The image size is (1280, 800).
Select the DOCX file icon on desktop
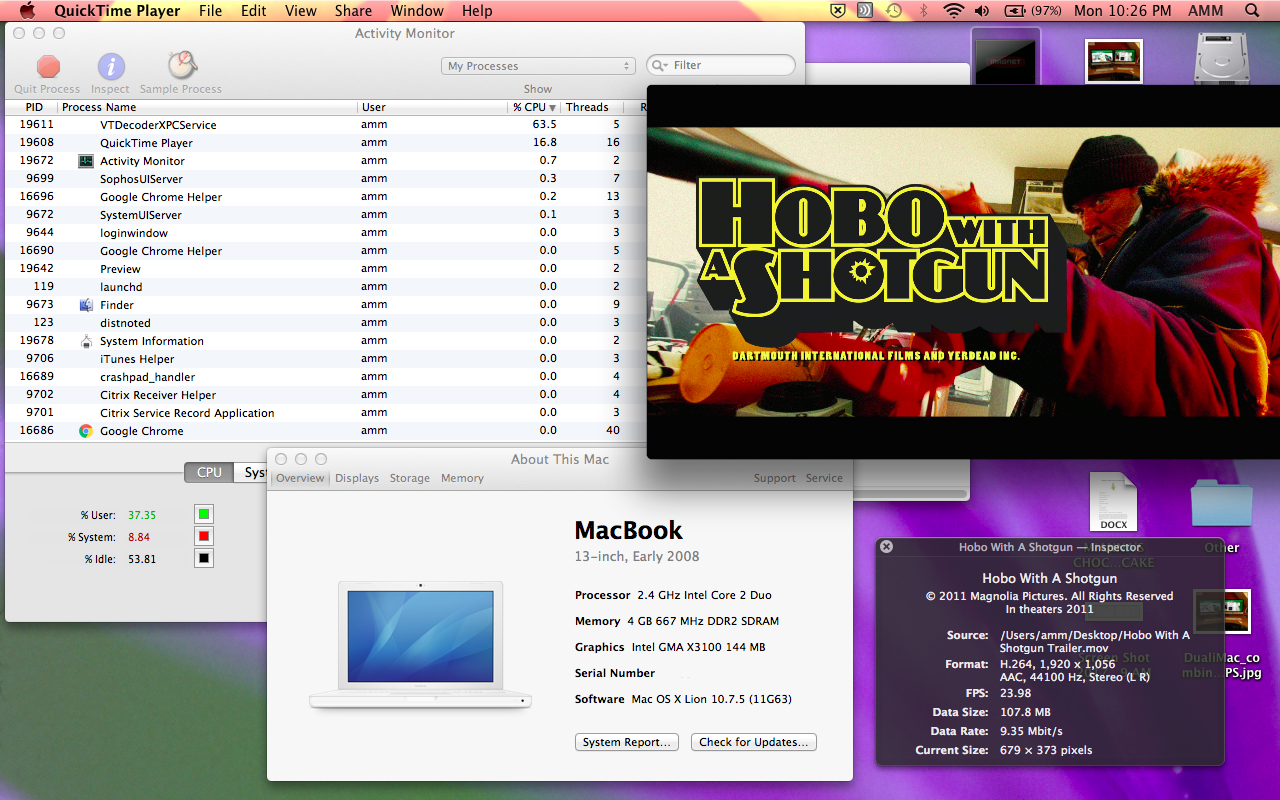1113,502
